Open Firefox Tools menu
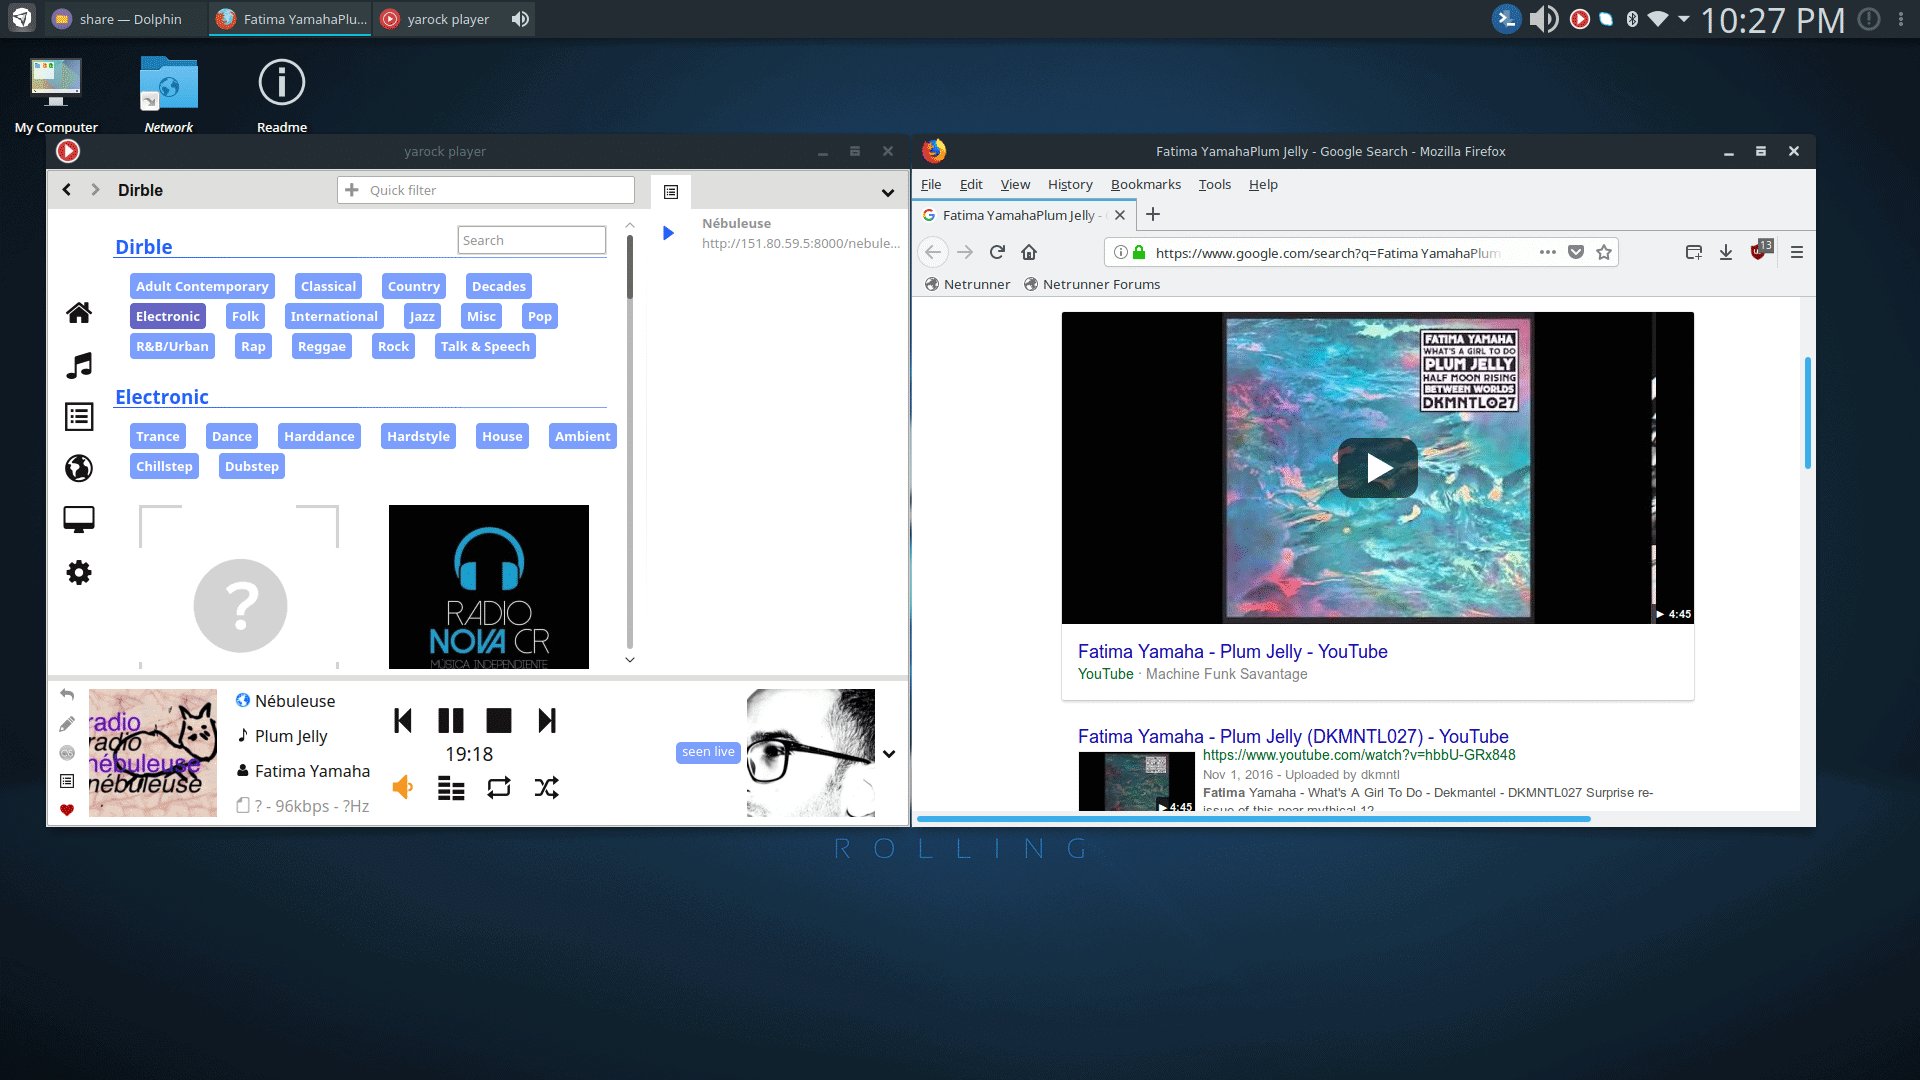 [1215, 184]
